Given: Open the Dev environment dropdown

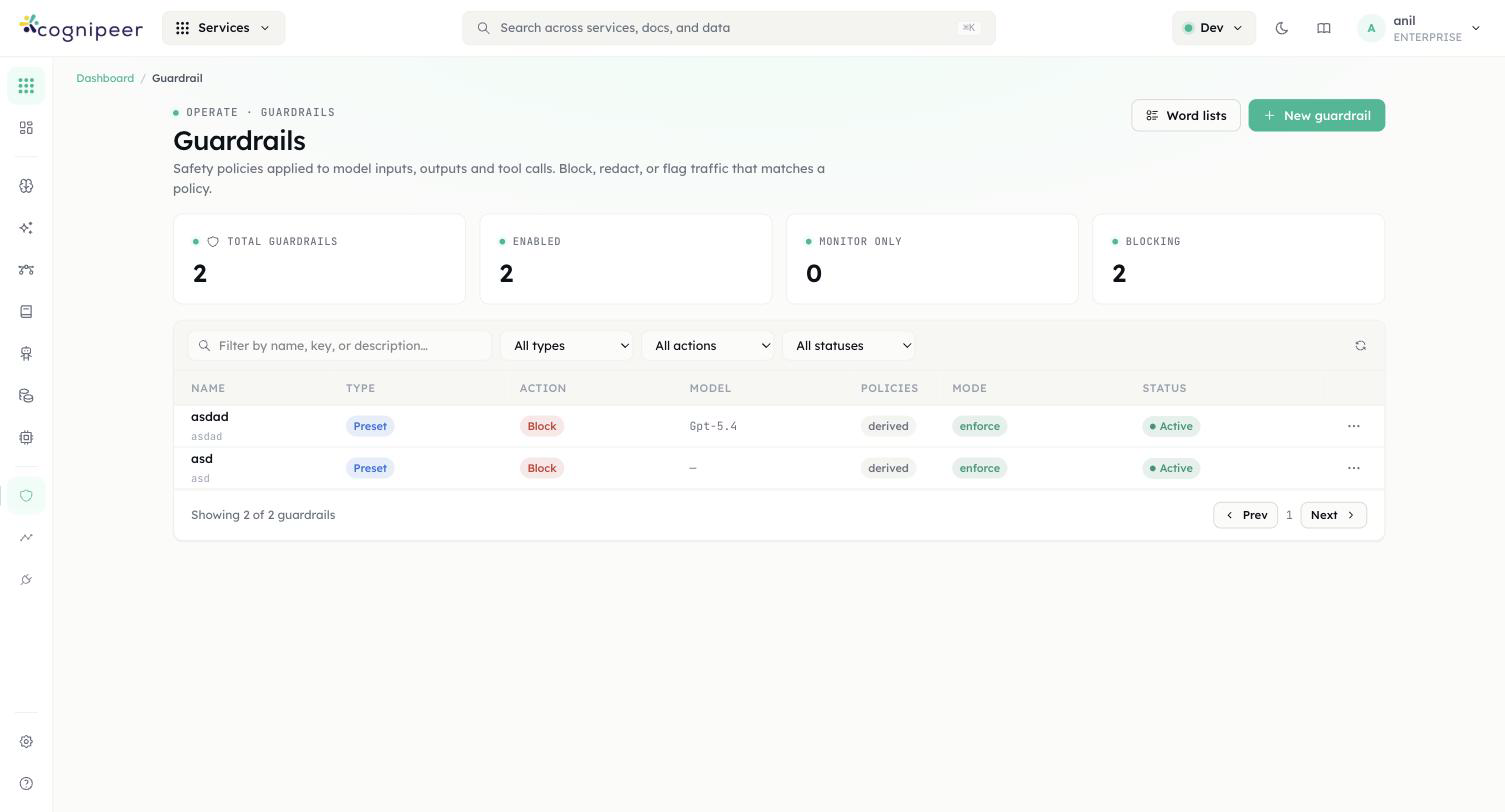Looking at the screenshot, I should point(1213,28).
